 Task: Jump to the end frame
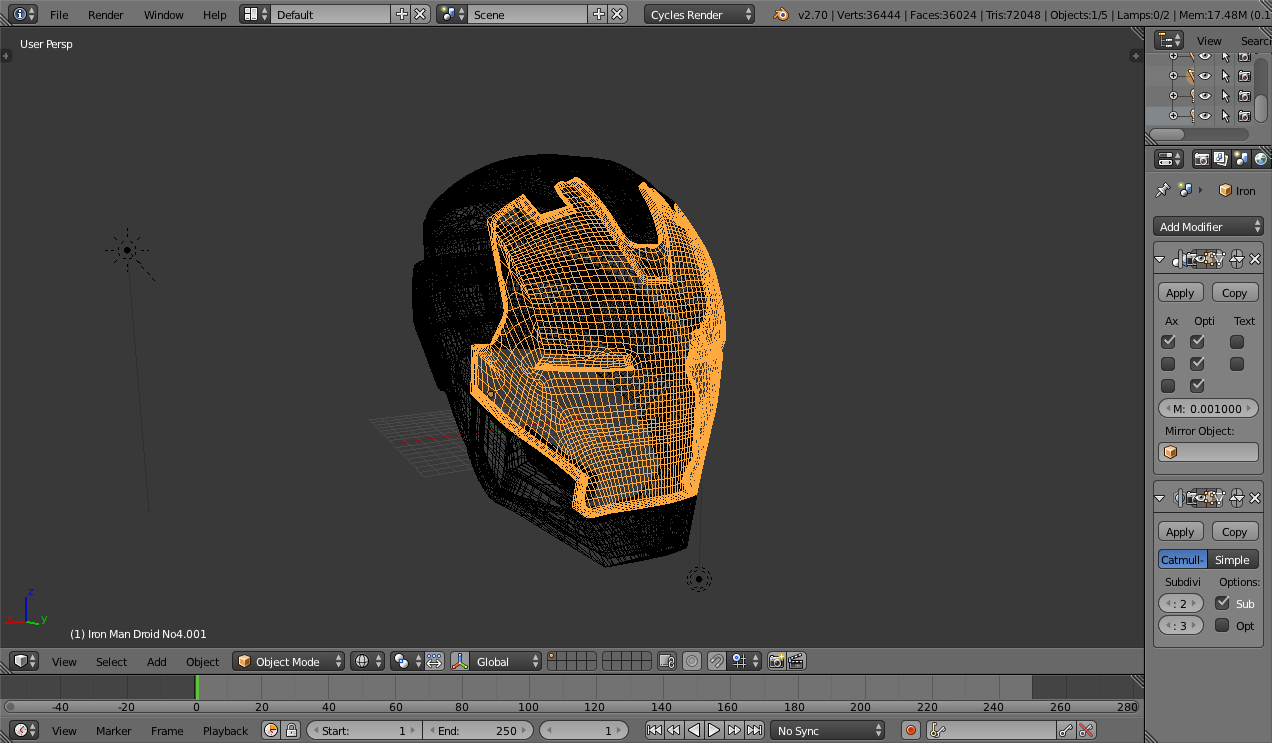[755, 730]
